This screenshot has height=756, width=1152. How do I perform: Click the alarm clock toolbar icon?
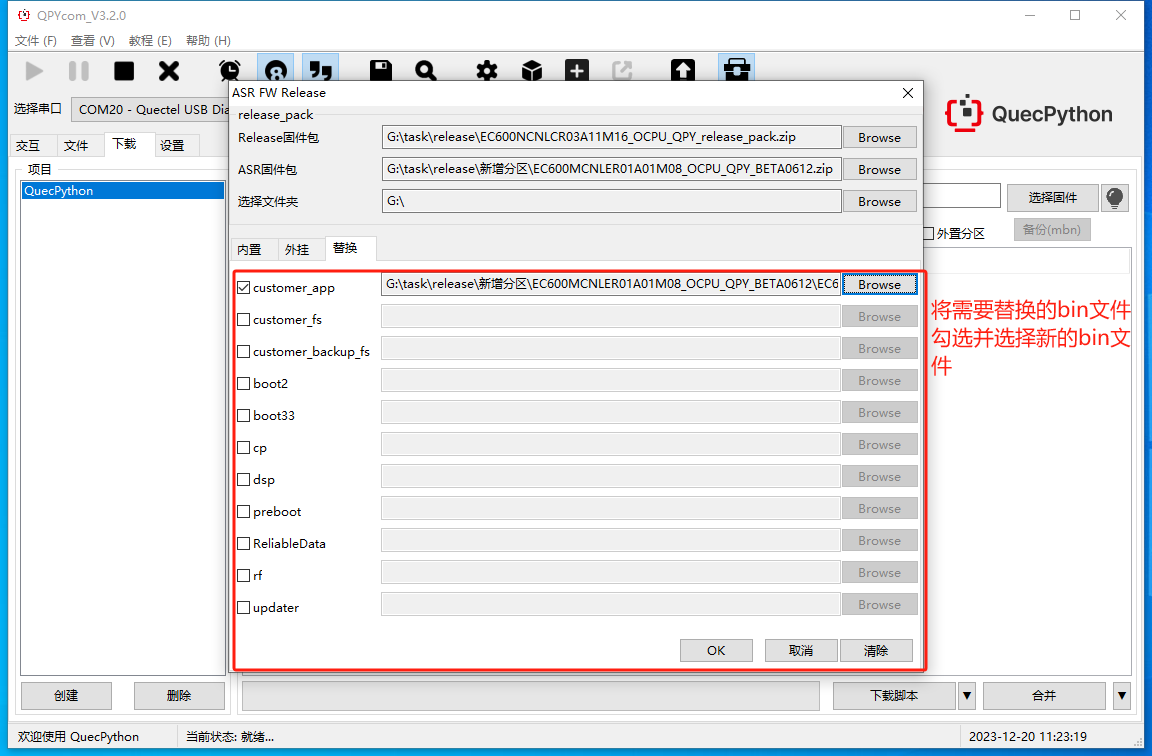pyautogui.click(x=230, y=71)
